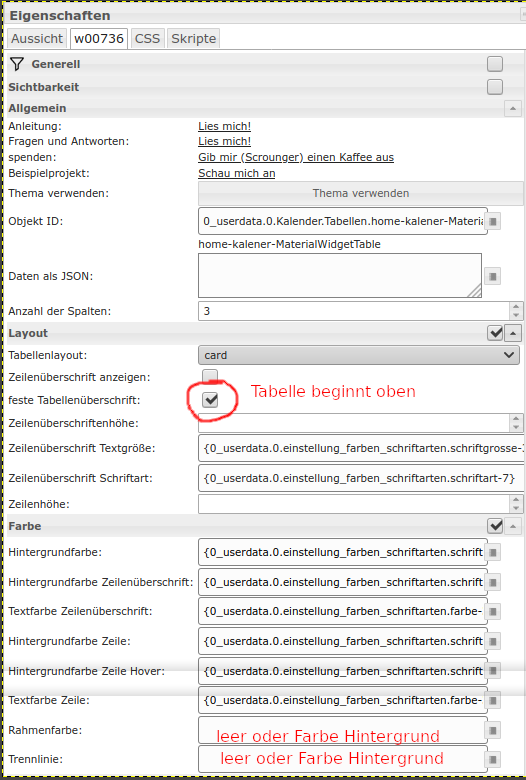Enable Zeilenüberschrift anzeigen checkbox
The width and height of the screenshot is (526, 780).
(x=210, y=376)
